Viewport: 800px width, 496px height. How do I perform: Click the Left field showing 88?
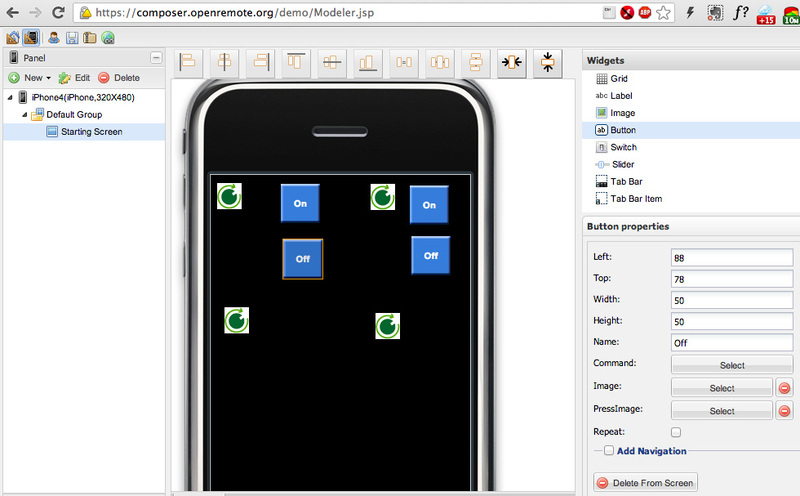[732, 258]
